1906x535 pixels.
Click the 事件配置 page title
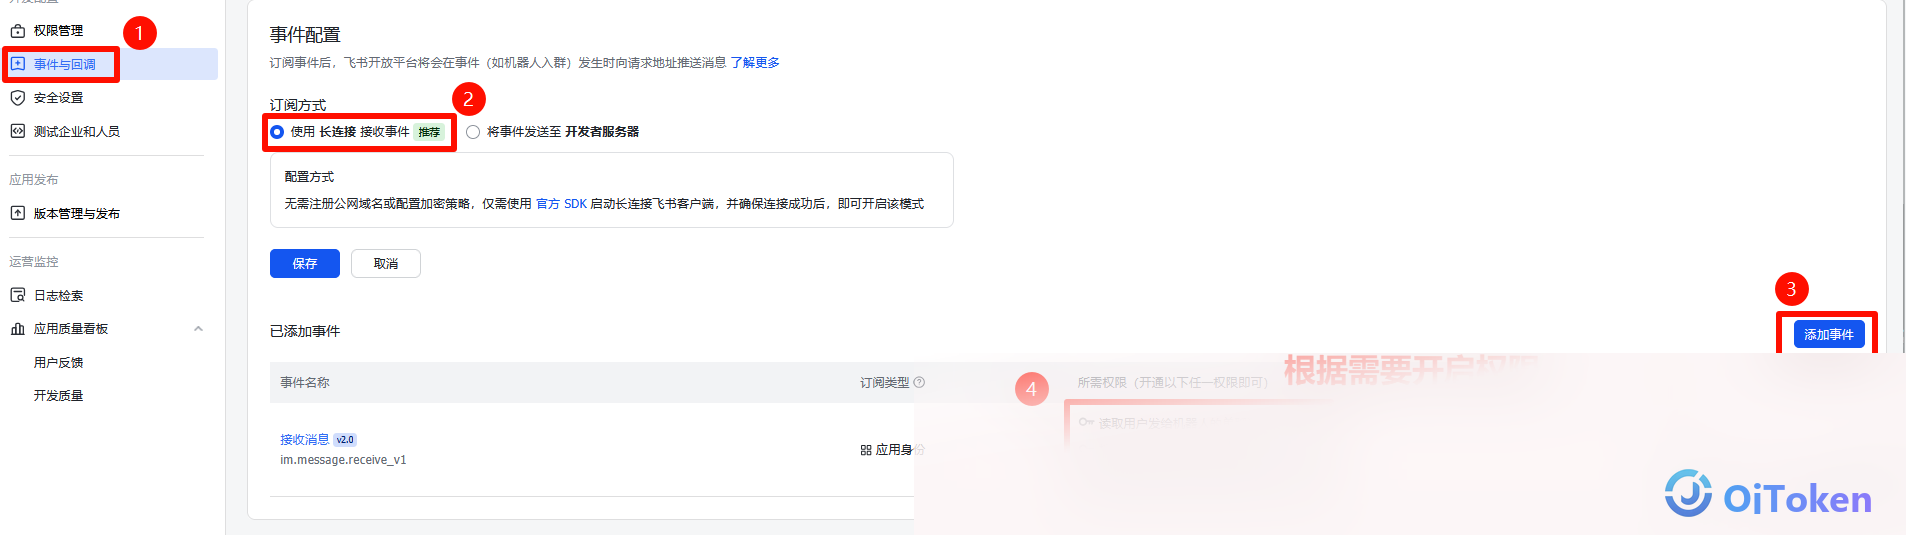[x=305, y=35]
